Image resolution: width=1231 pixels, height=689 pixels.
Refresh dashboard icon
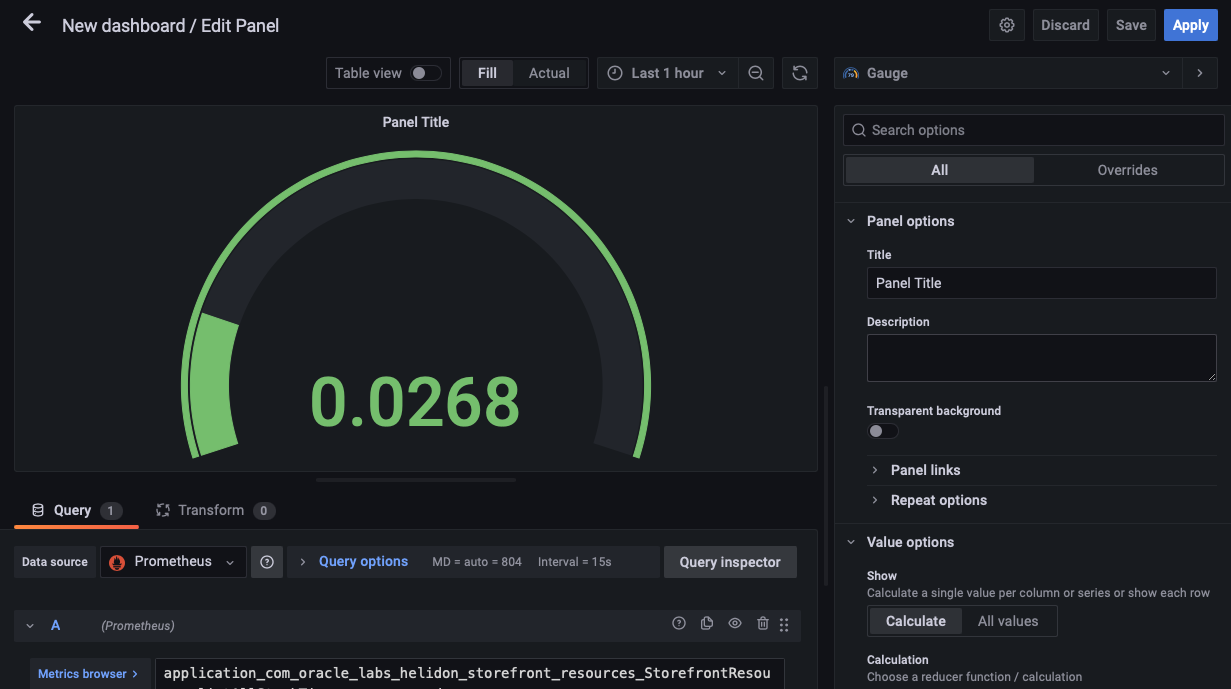800,73
